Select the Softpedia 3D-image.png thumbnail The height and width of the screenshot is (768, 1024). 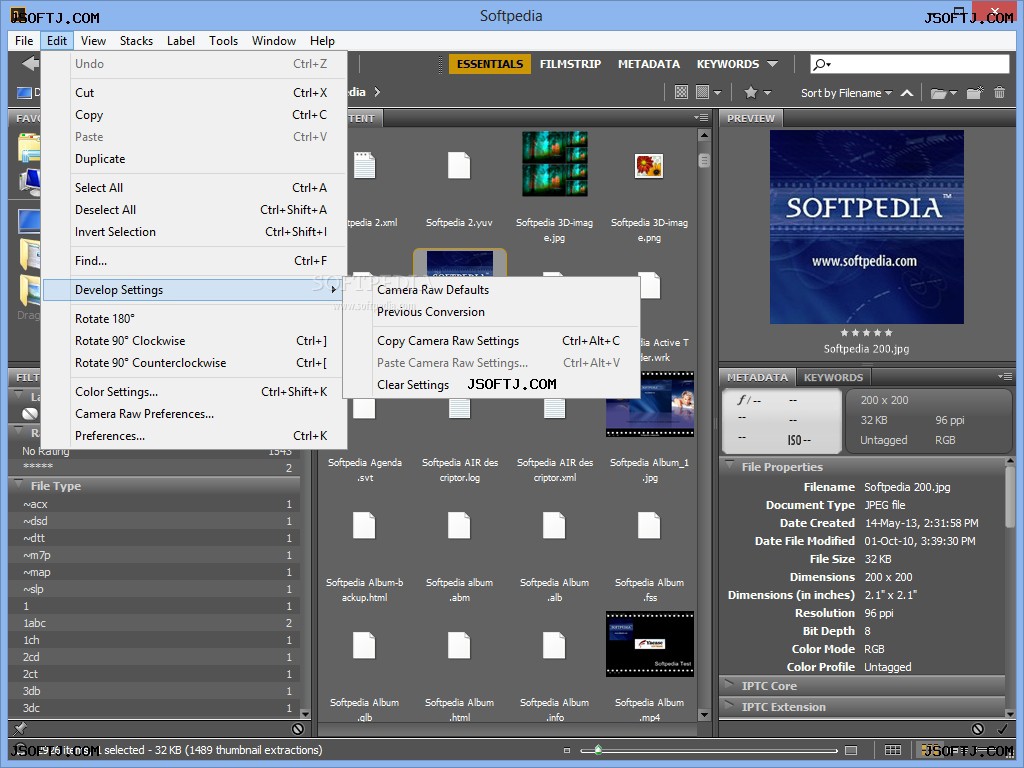pos(649,165)
